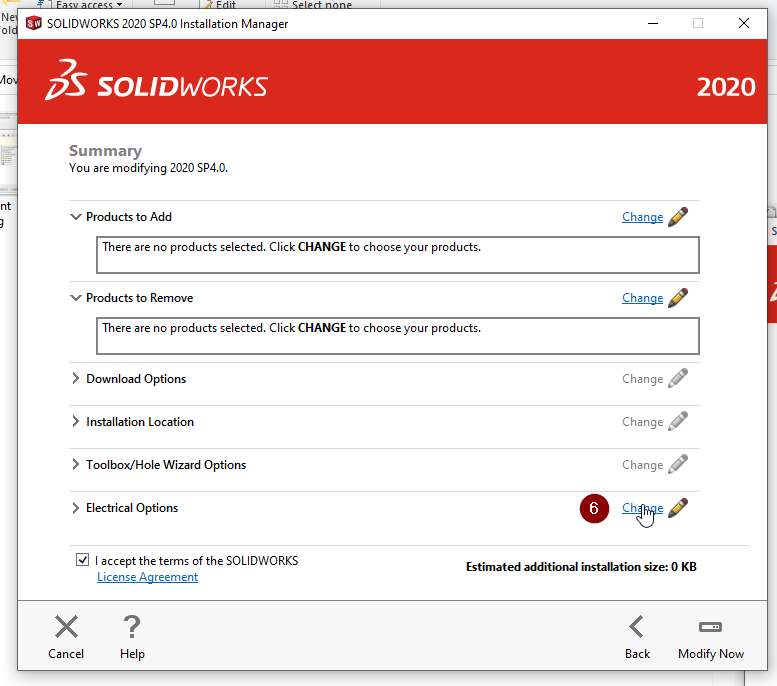Expand the Electrical Options section
The image size is (777, 686).
coord(75,508)
